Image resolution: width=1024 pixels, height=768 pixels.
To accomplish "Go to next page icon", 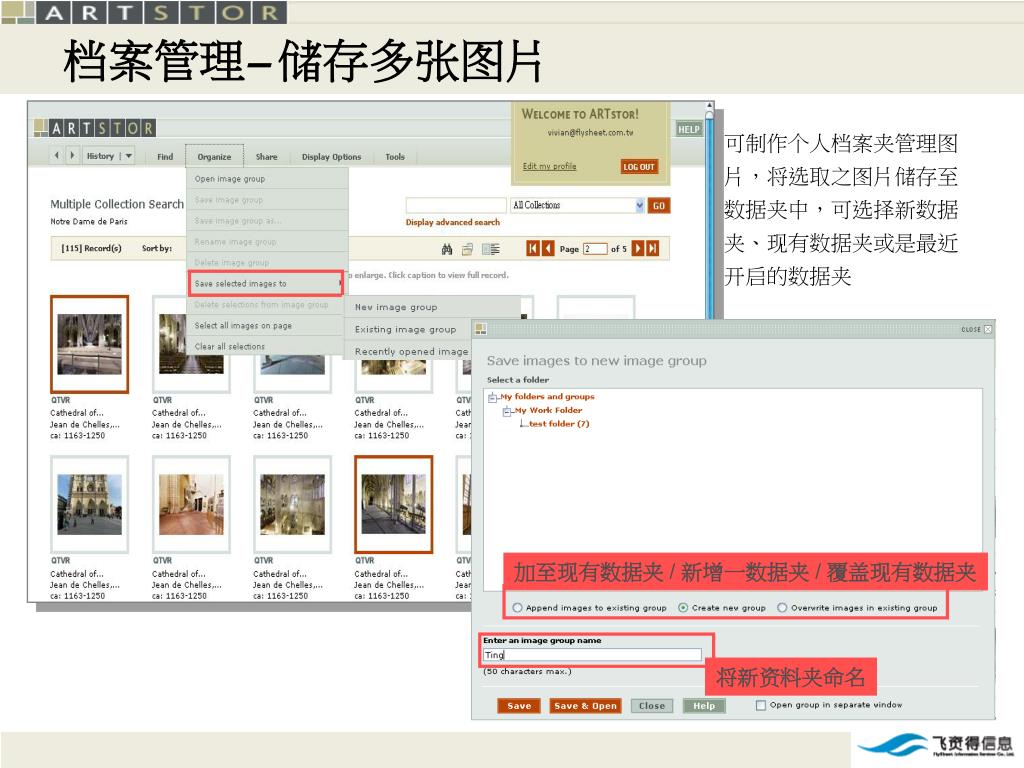I will pyautogui.click(x=637, y=248).
